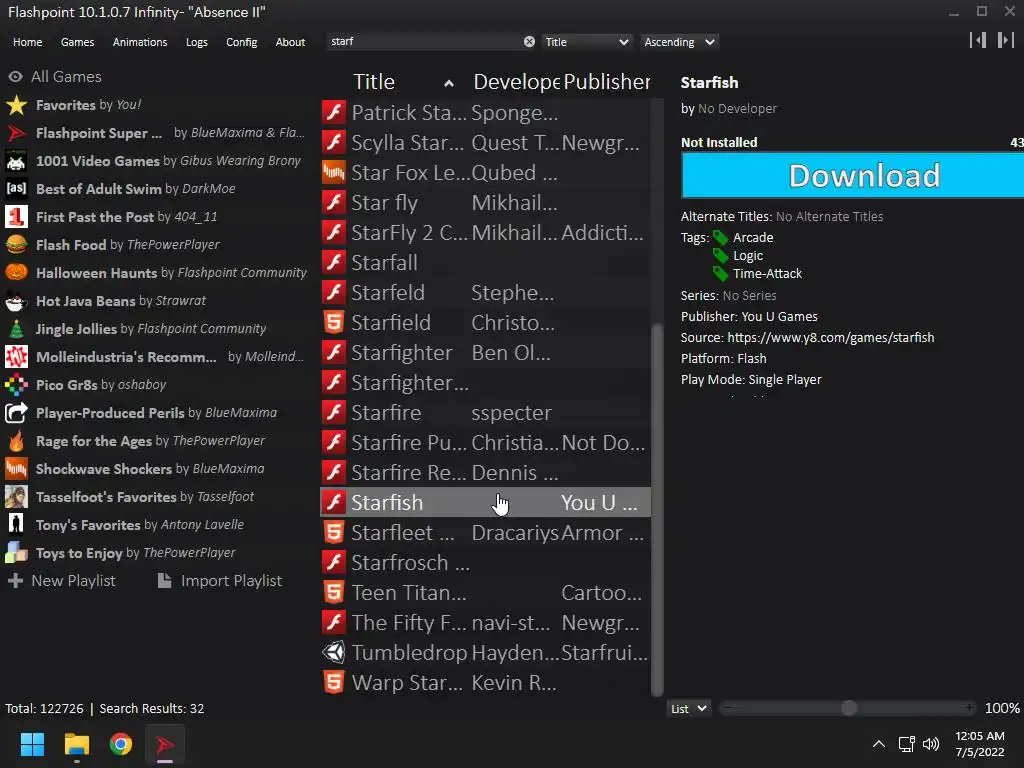Viewport: 1024px width, 768px height.
Task: Open the About tab
Action: coord(290,42)
